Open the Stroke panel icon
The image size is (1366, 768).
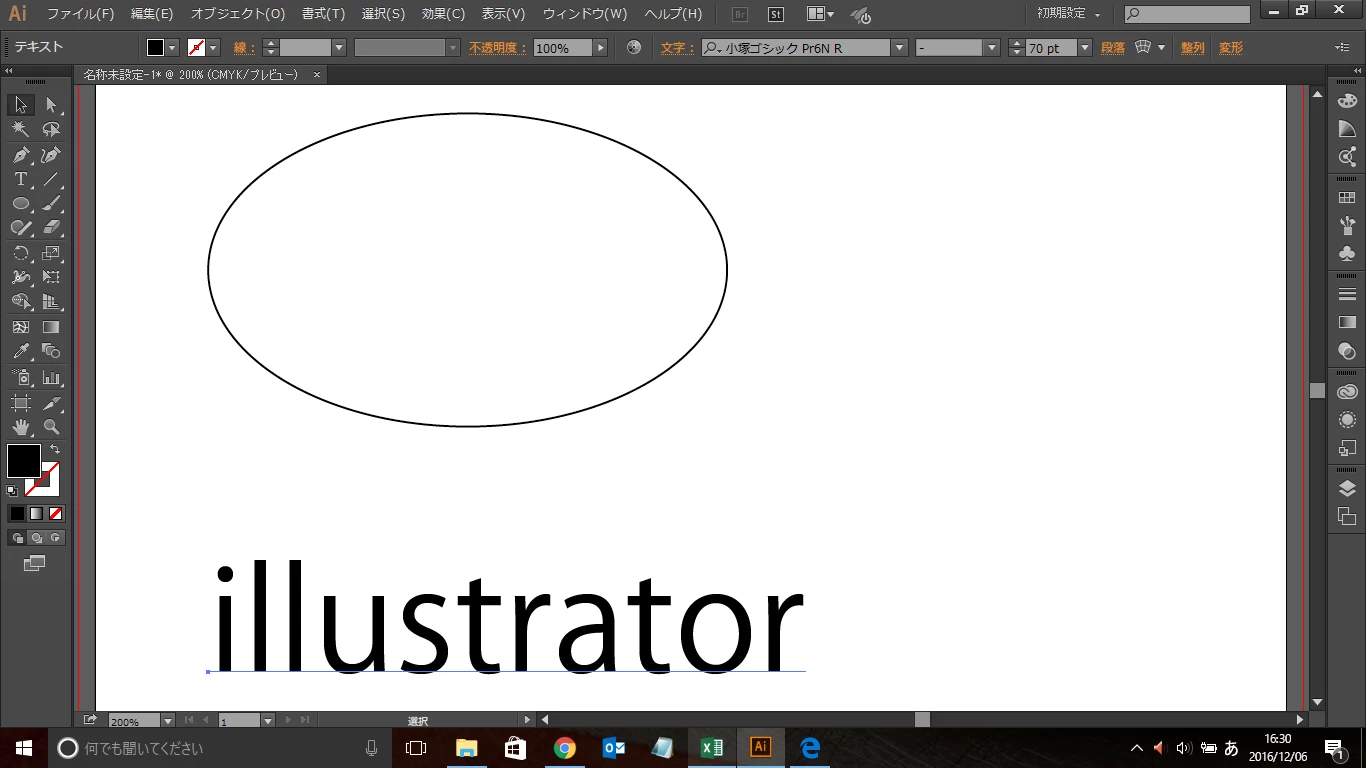(x=1347, y=294)
